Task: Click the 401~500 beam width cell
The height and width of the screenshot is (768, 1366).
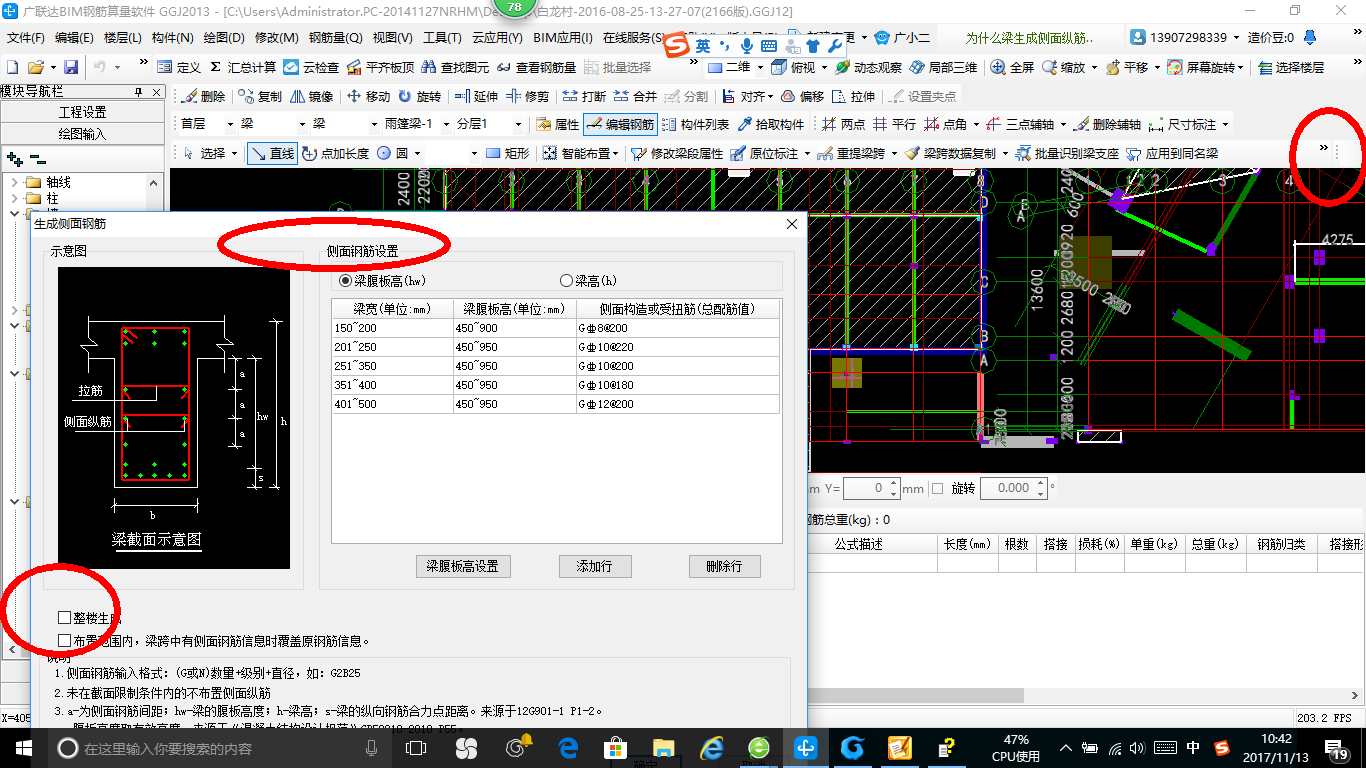Action: [392, 404]
